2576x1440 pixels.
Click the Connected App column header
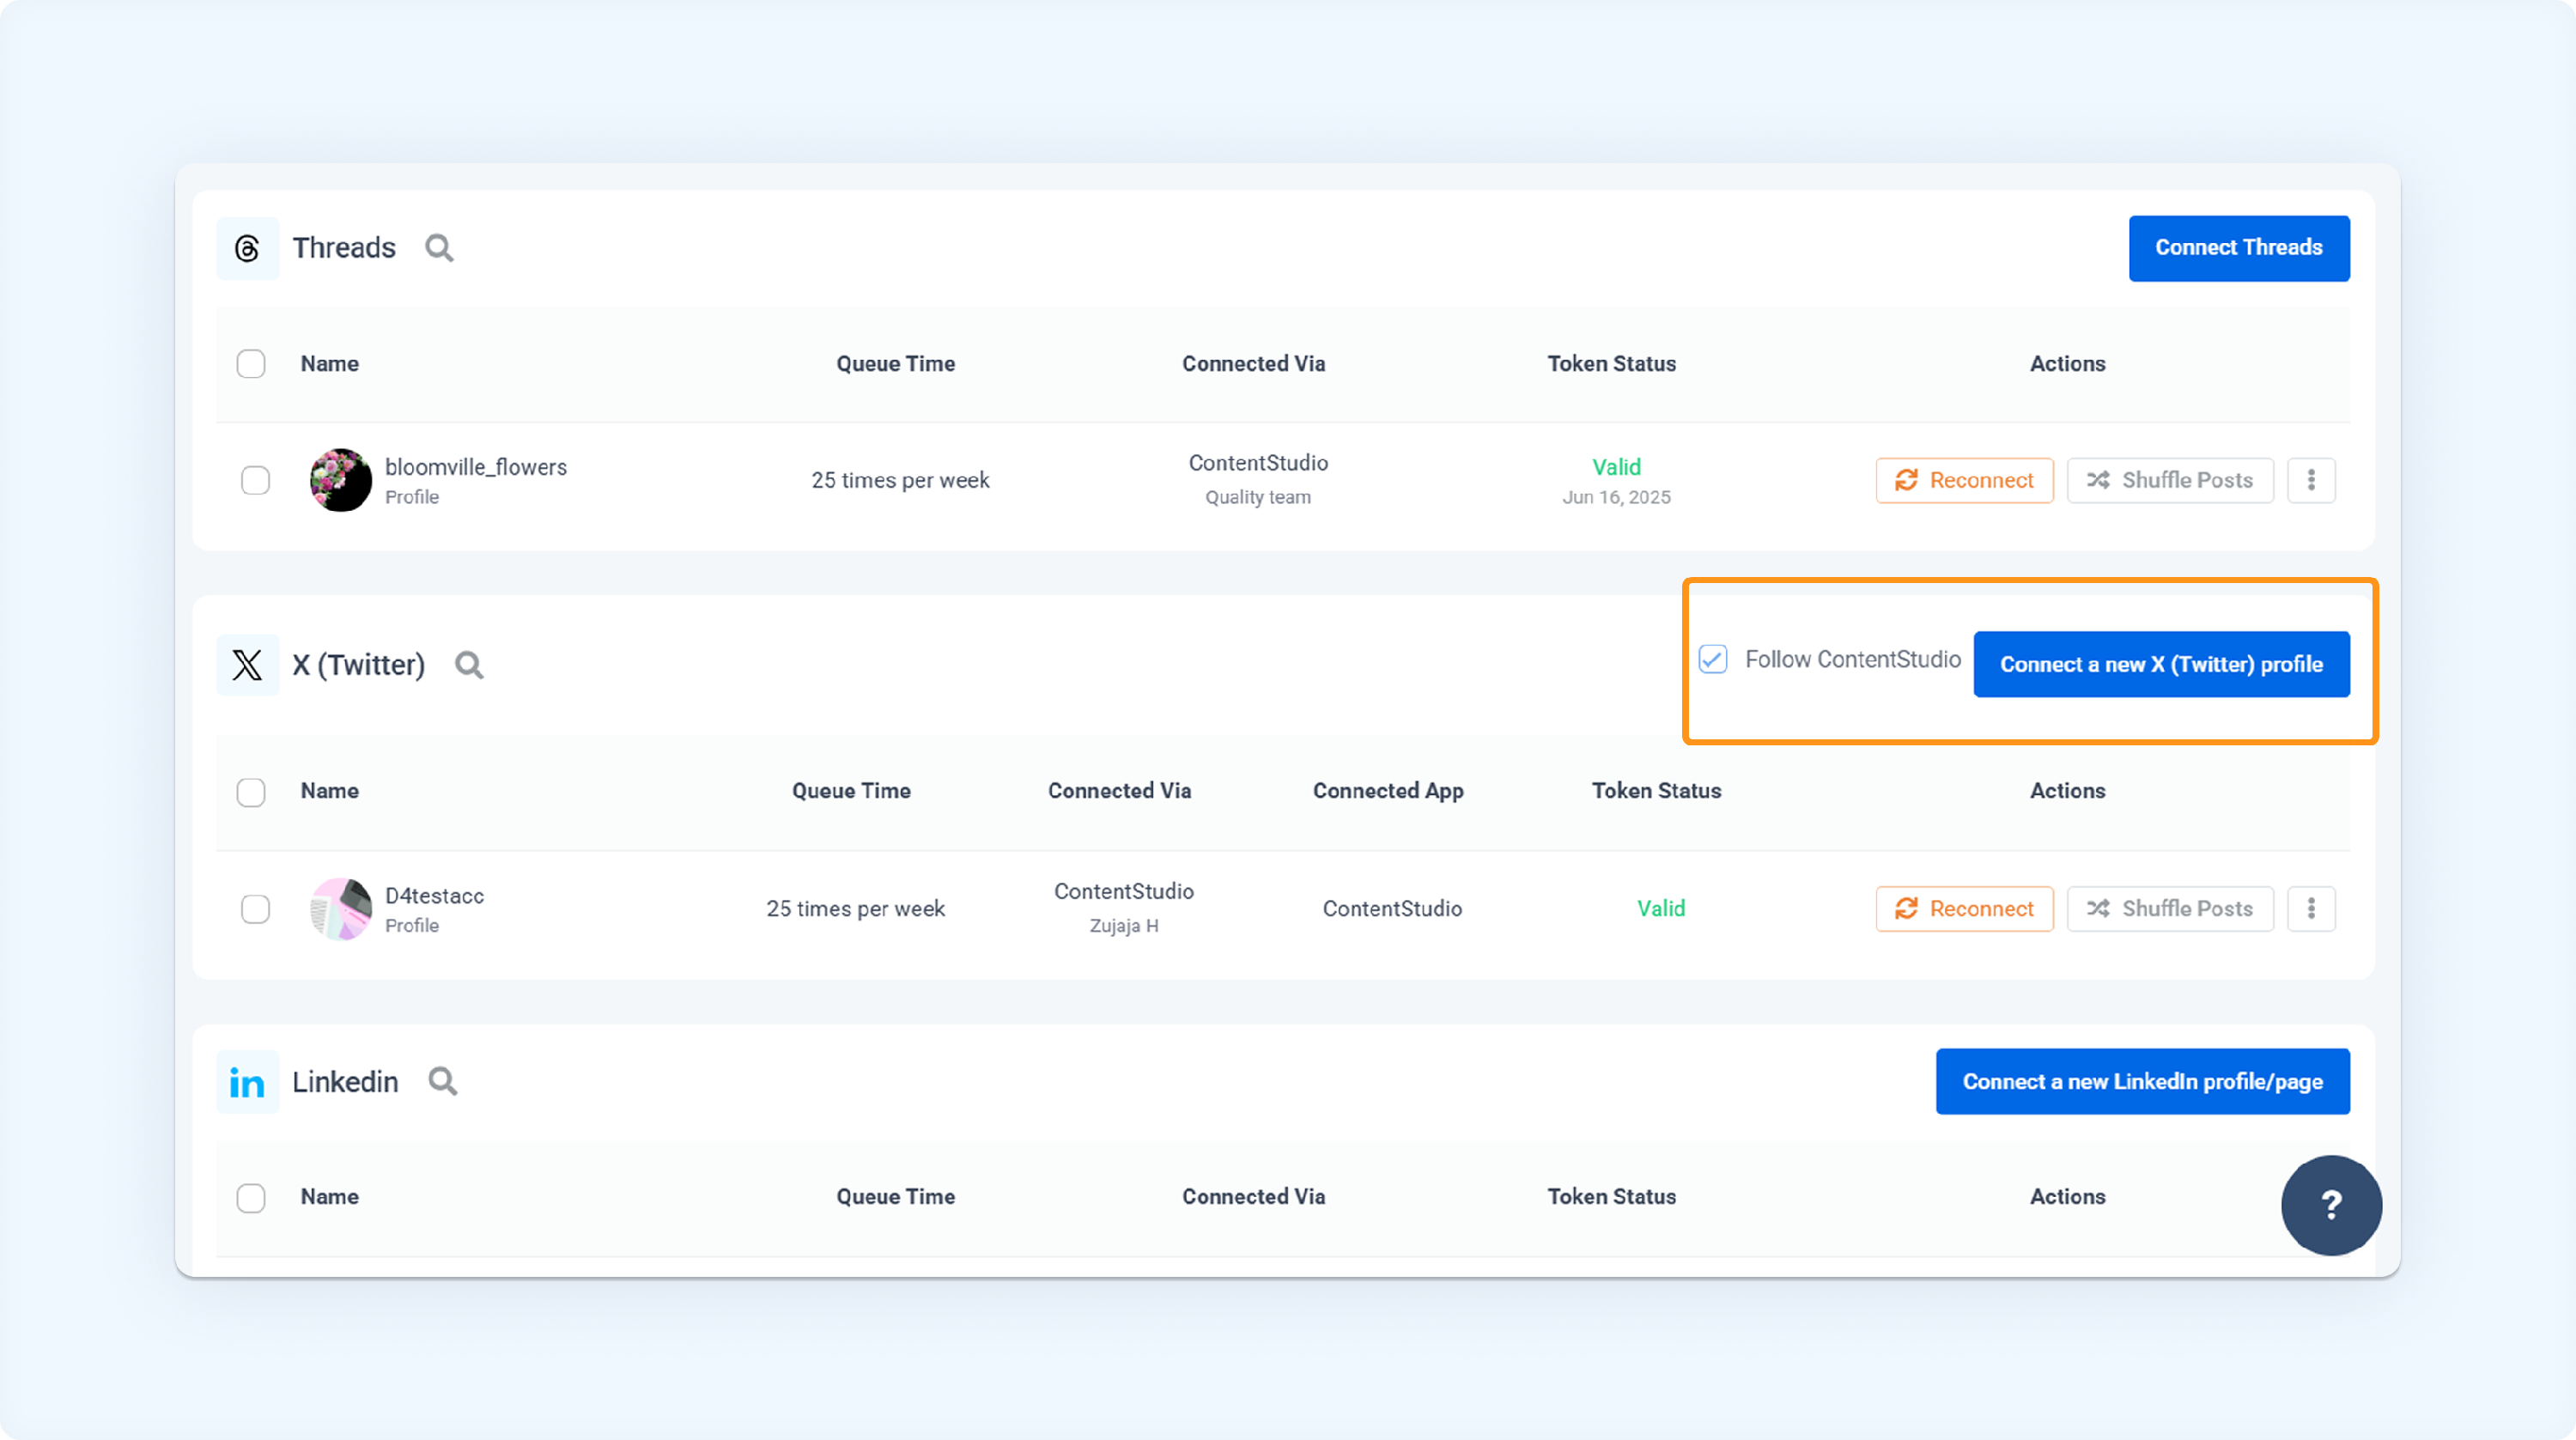pos(1388,791)
